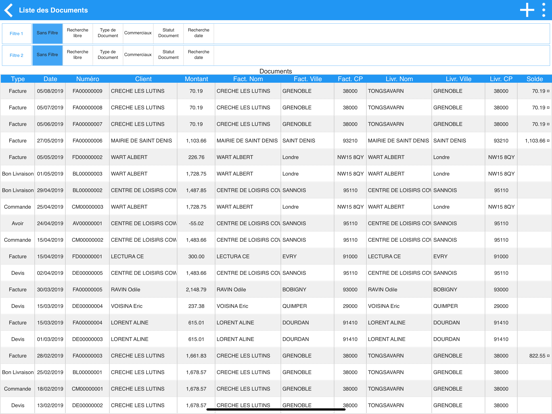Choose Recherche libre in Filtre 1 row
Screen dimensions: 552x414
[77, 33]
